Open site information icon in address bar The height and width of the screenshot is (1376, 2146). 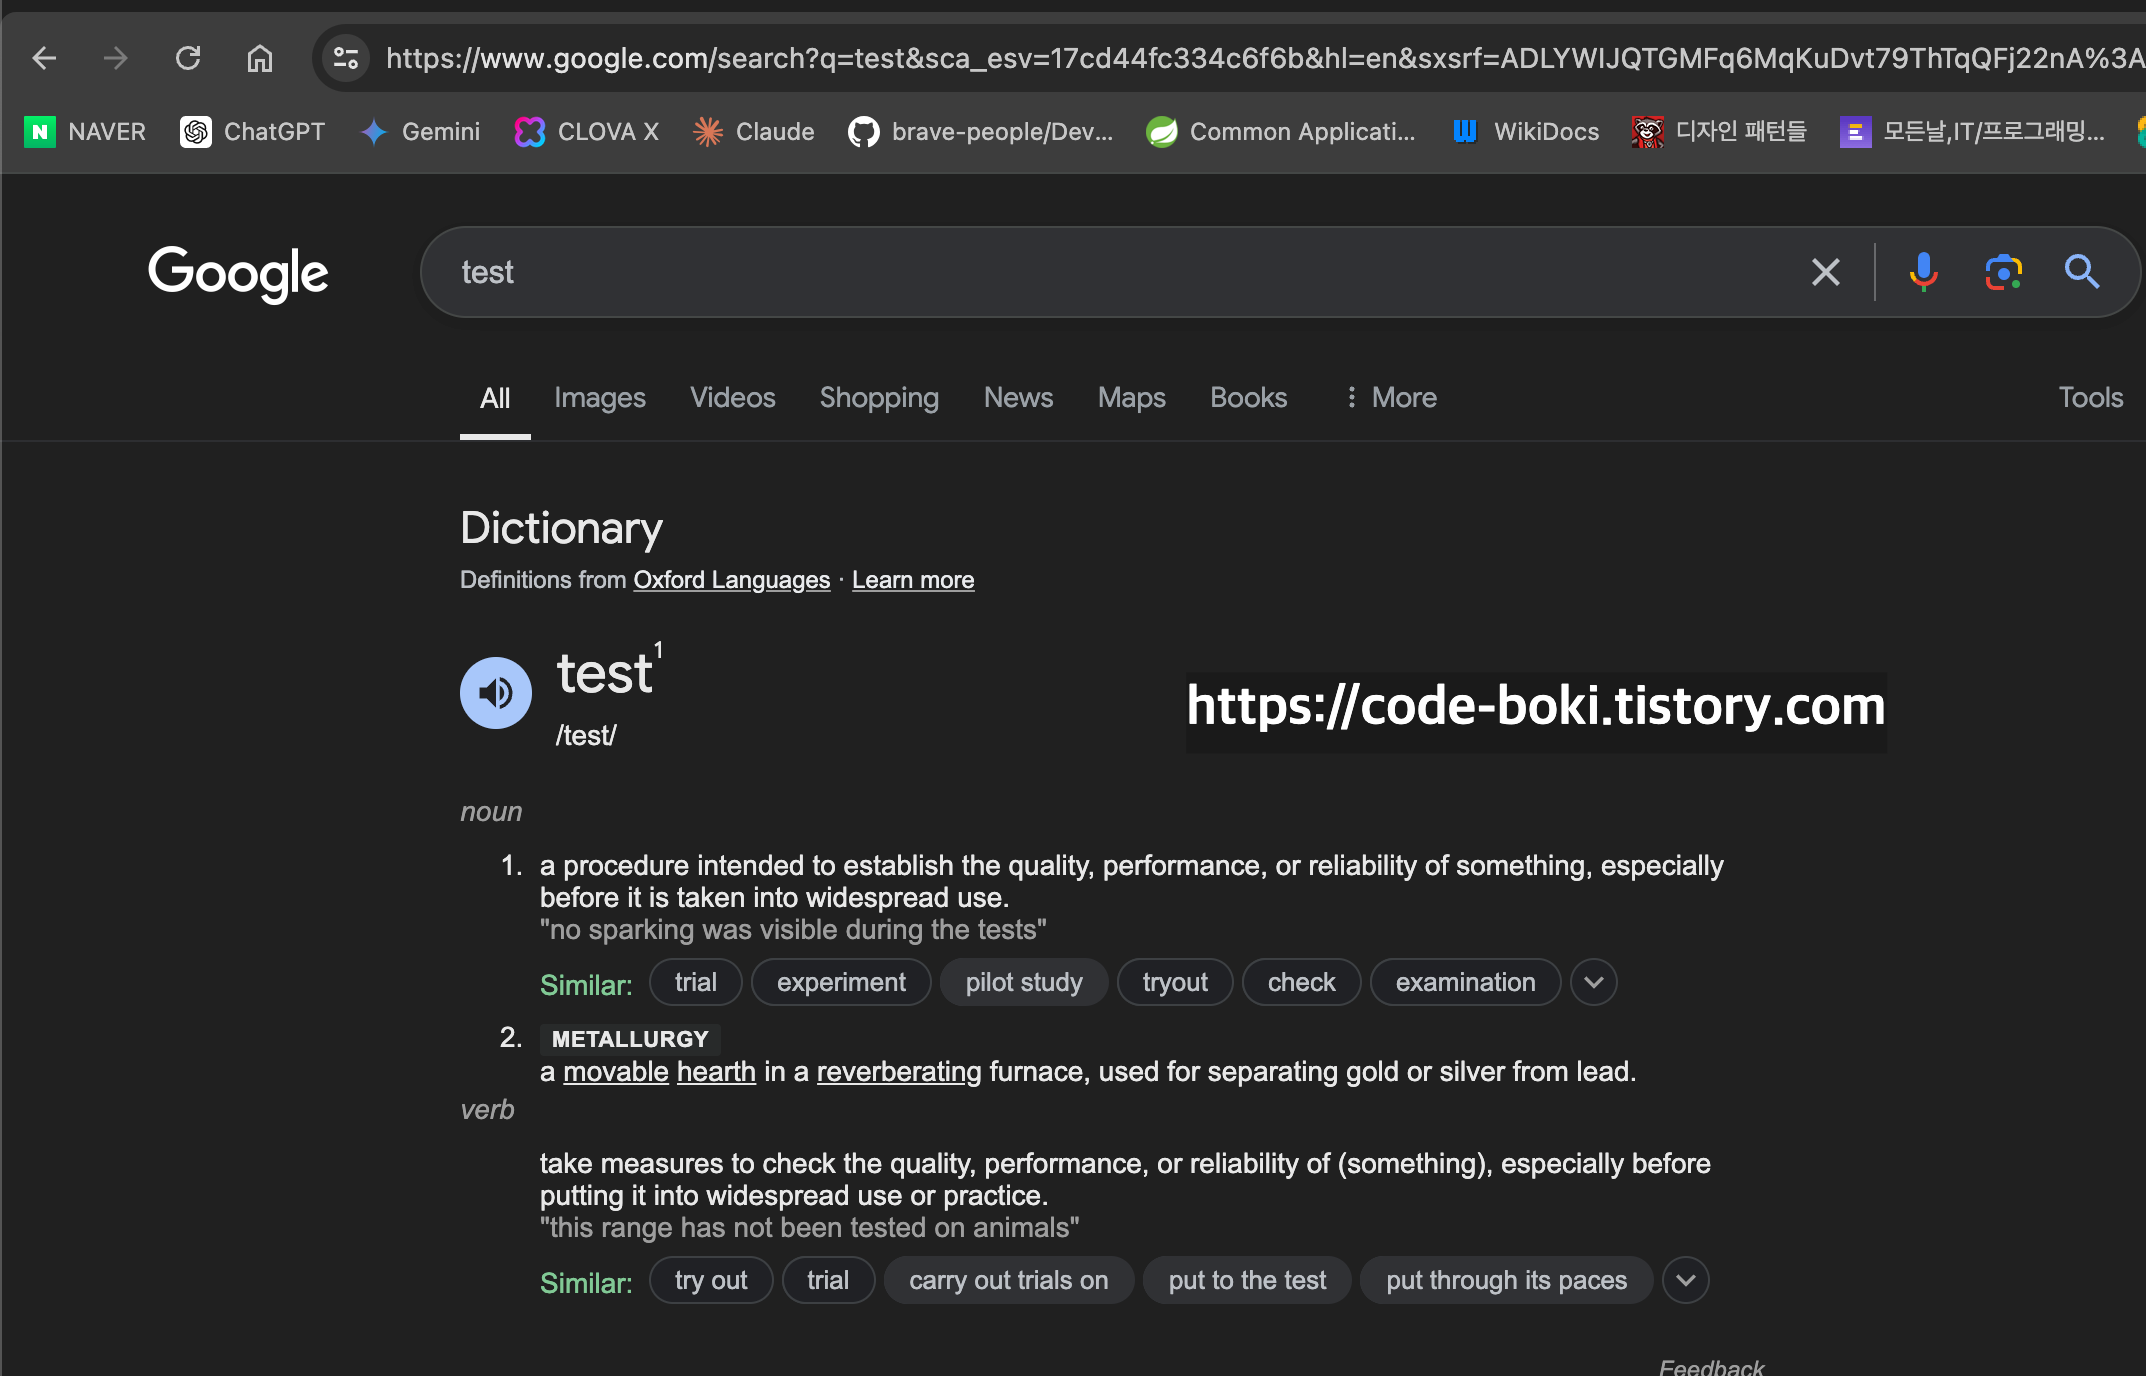pos(346,58)
